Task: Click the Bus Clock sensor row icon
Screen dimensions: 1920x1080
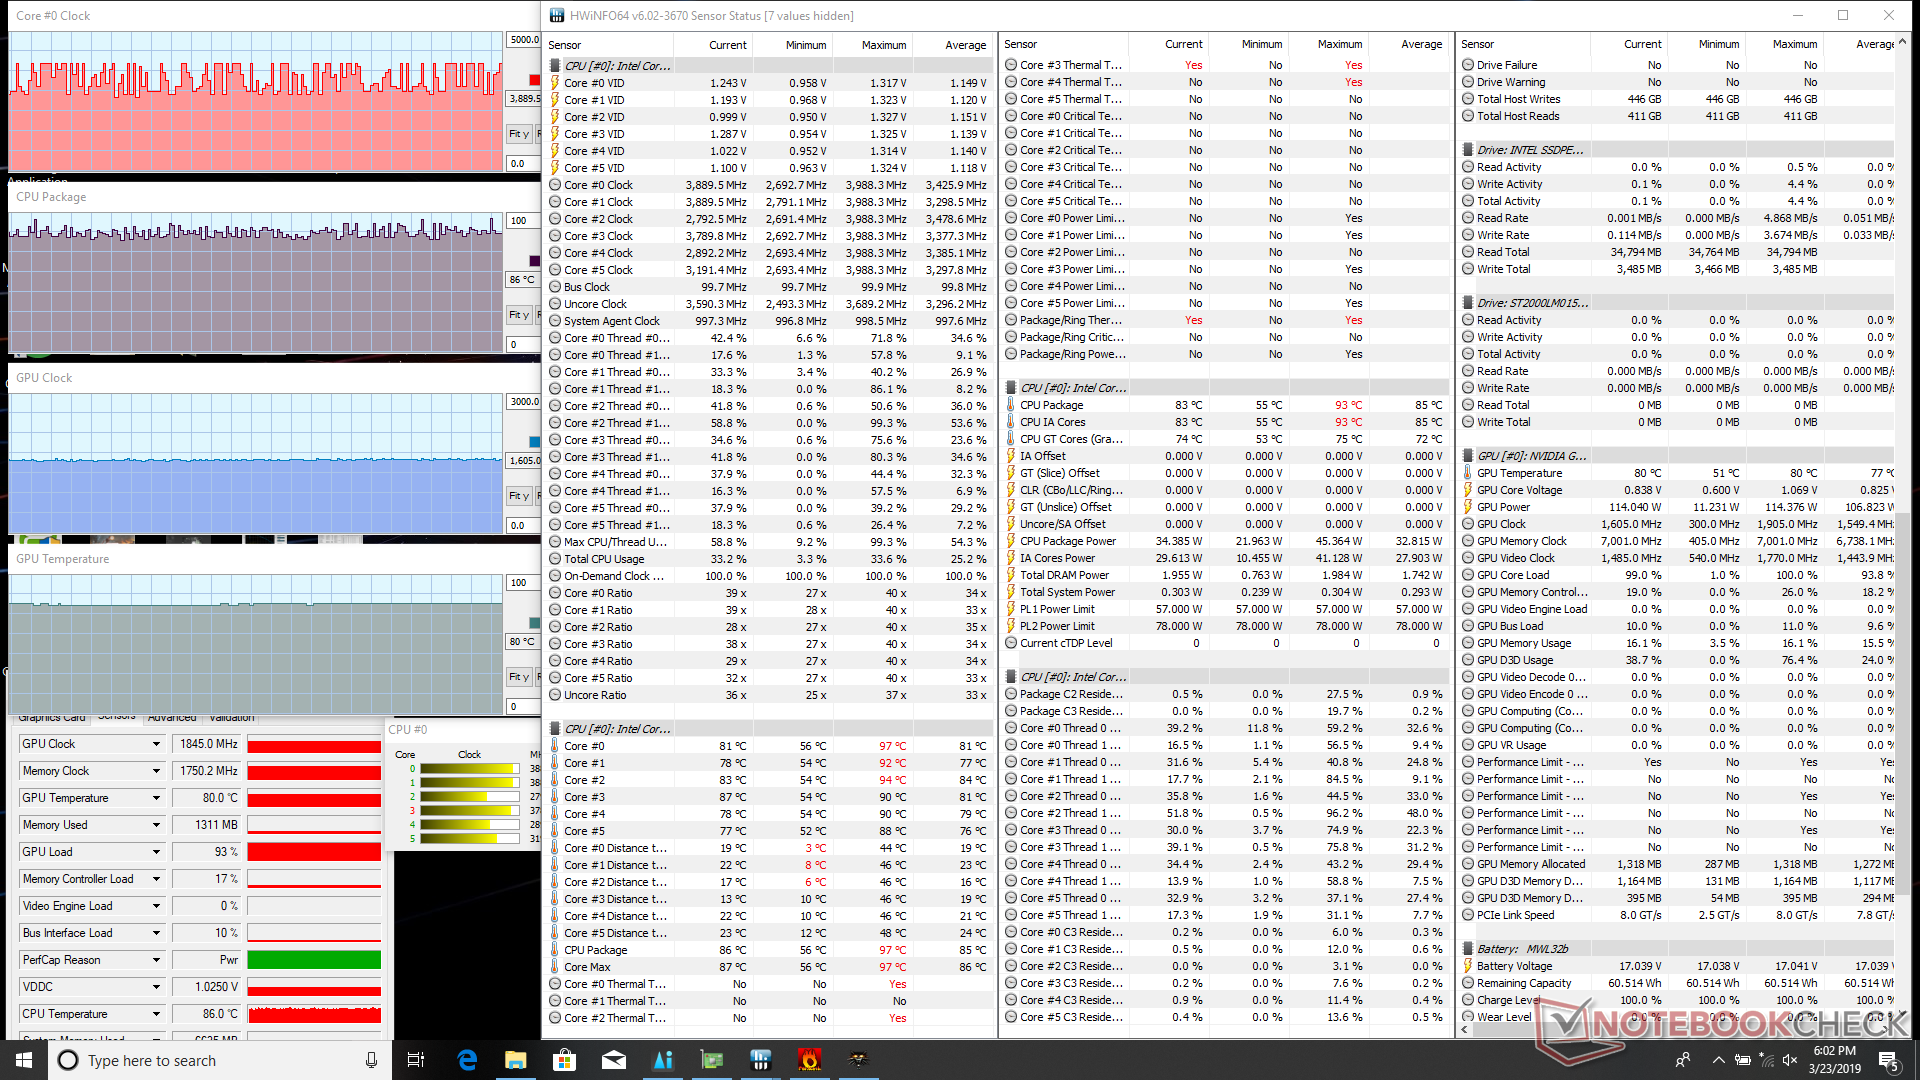Action: pos(555,287)
